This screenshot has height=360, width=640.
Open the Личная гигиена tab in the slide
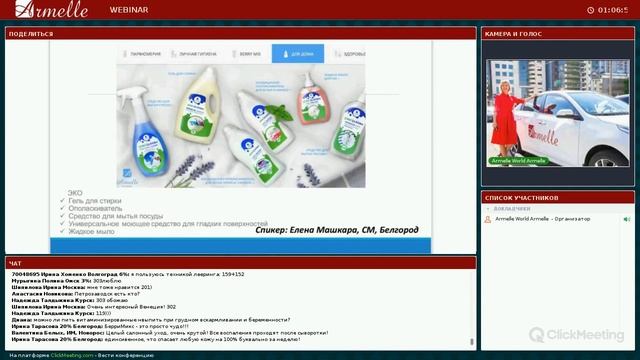click(193, 54)
